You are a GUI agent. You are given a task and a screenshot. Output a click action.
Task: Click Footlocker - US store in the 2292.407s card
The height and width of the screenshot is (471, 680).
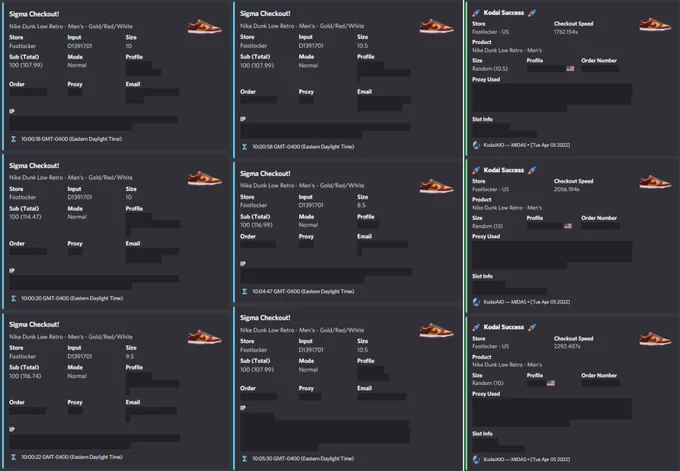tap(490, 347)
